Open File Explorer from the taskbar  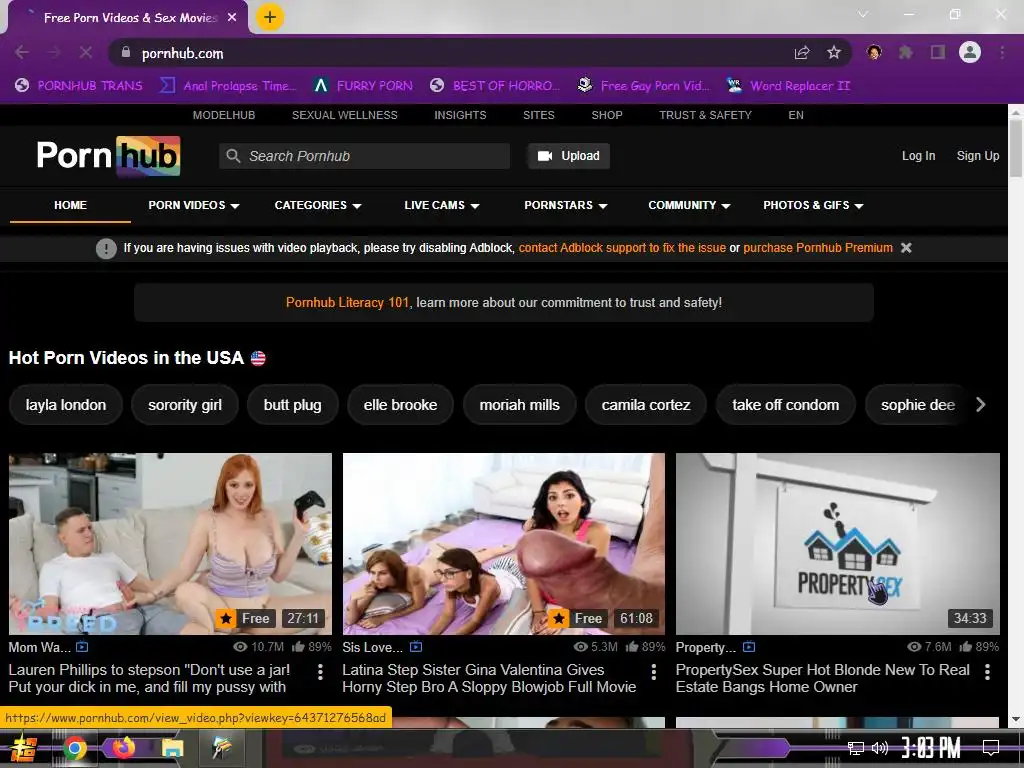coord(172,748)
